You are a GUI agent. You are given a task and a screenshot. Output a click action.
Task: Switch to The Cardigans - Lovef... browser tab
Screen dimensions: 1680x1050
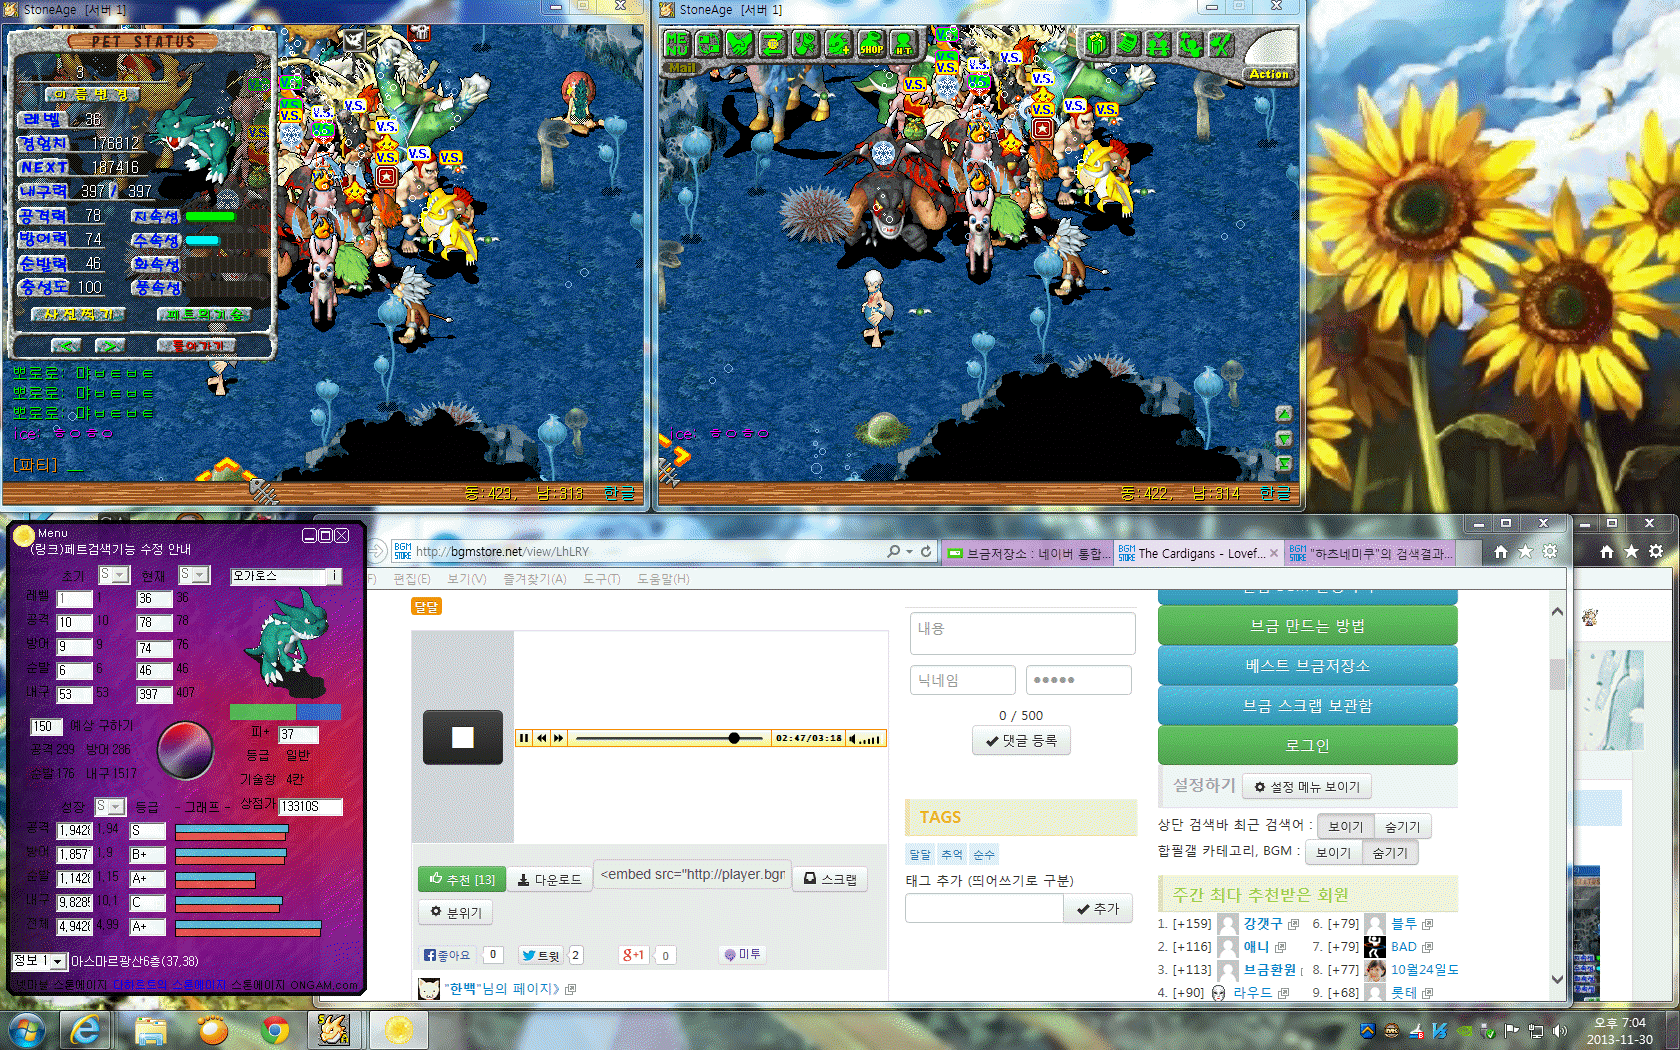(1199, 553)
